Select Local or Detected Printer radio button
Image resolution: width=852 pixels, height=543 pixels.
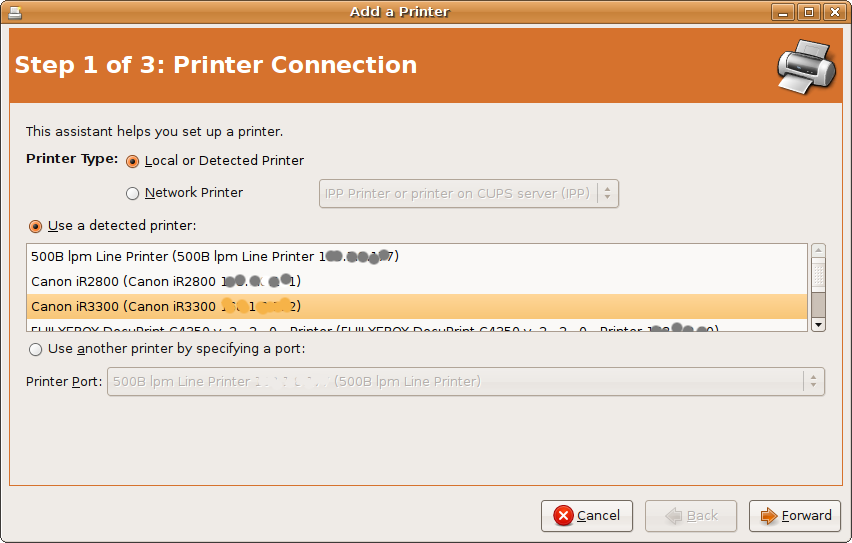pos(132,161)
